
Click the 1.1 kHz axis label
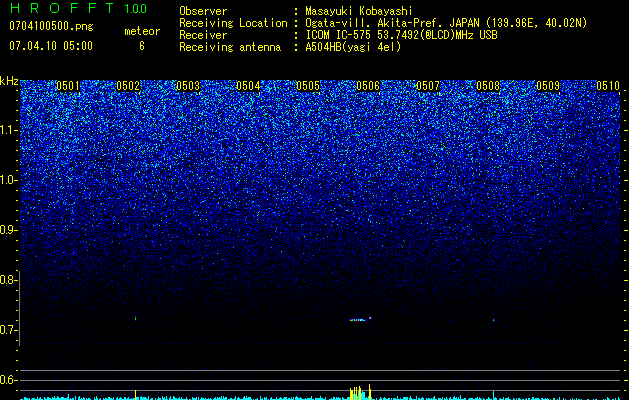tap(8, 130)
